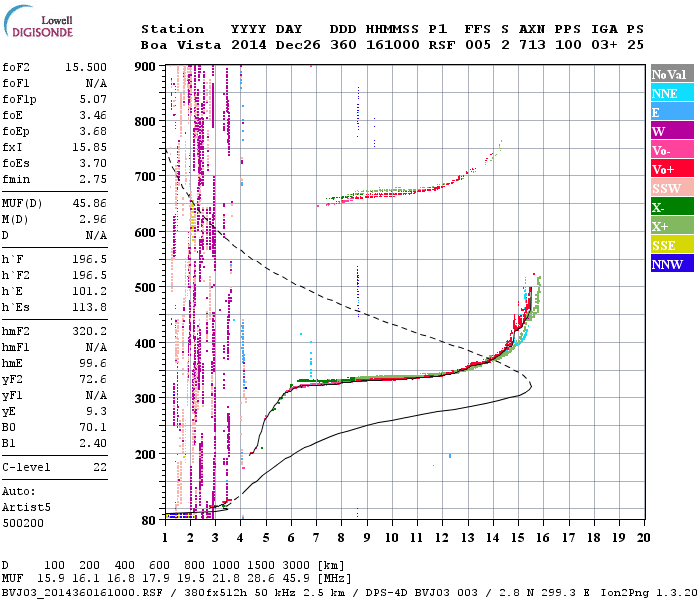This screenshot has width=700, height=600.
Task: Click the MUF 15.9 value at 100 km
Action: 51,579
